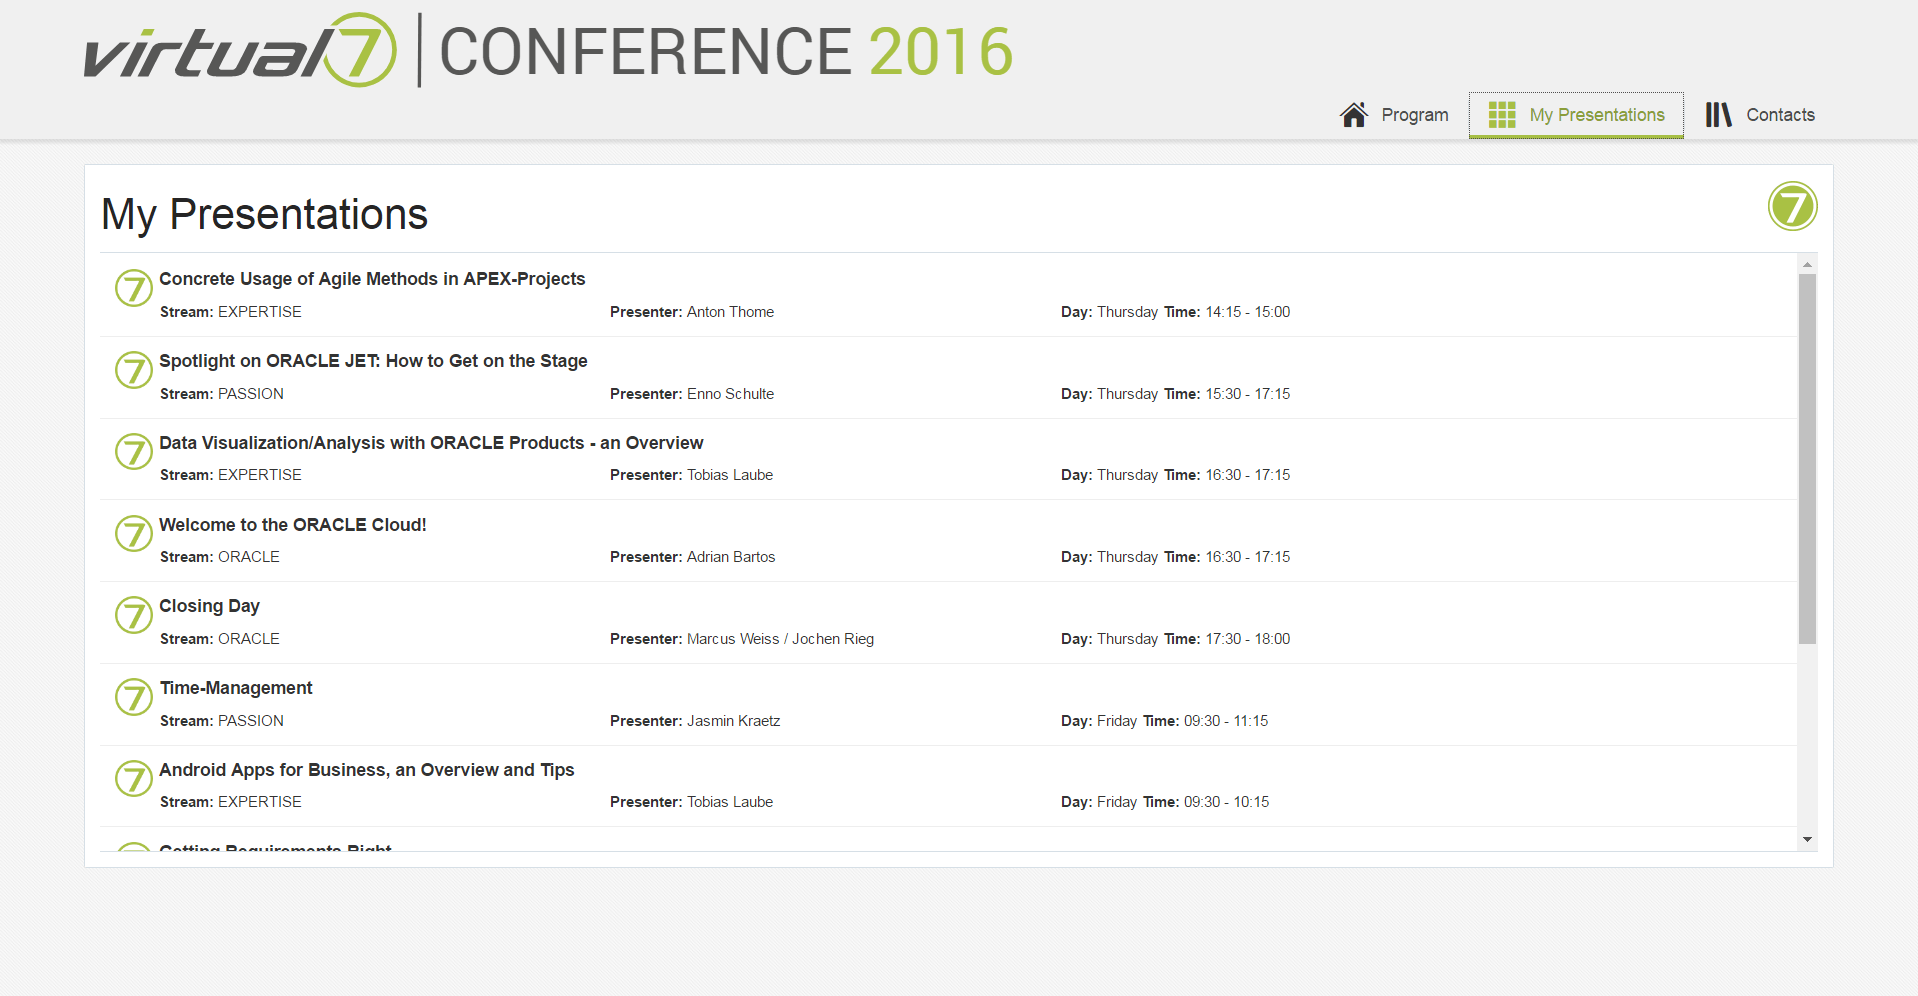The image size is (1918, 996).
Task: Click the Program house icon
Action: 1354,115
